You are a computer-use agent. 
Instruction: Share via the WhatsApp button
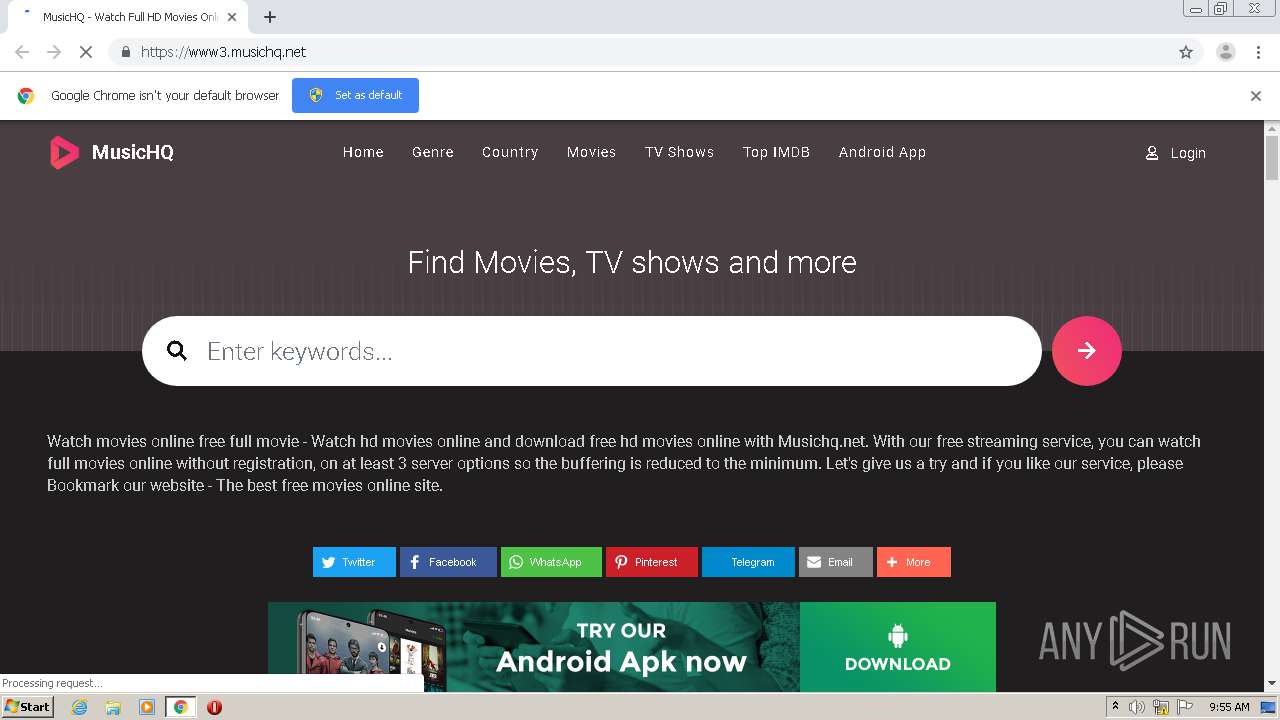click(x=551, y=562)
